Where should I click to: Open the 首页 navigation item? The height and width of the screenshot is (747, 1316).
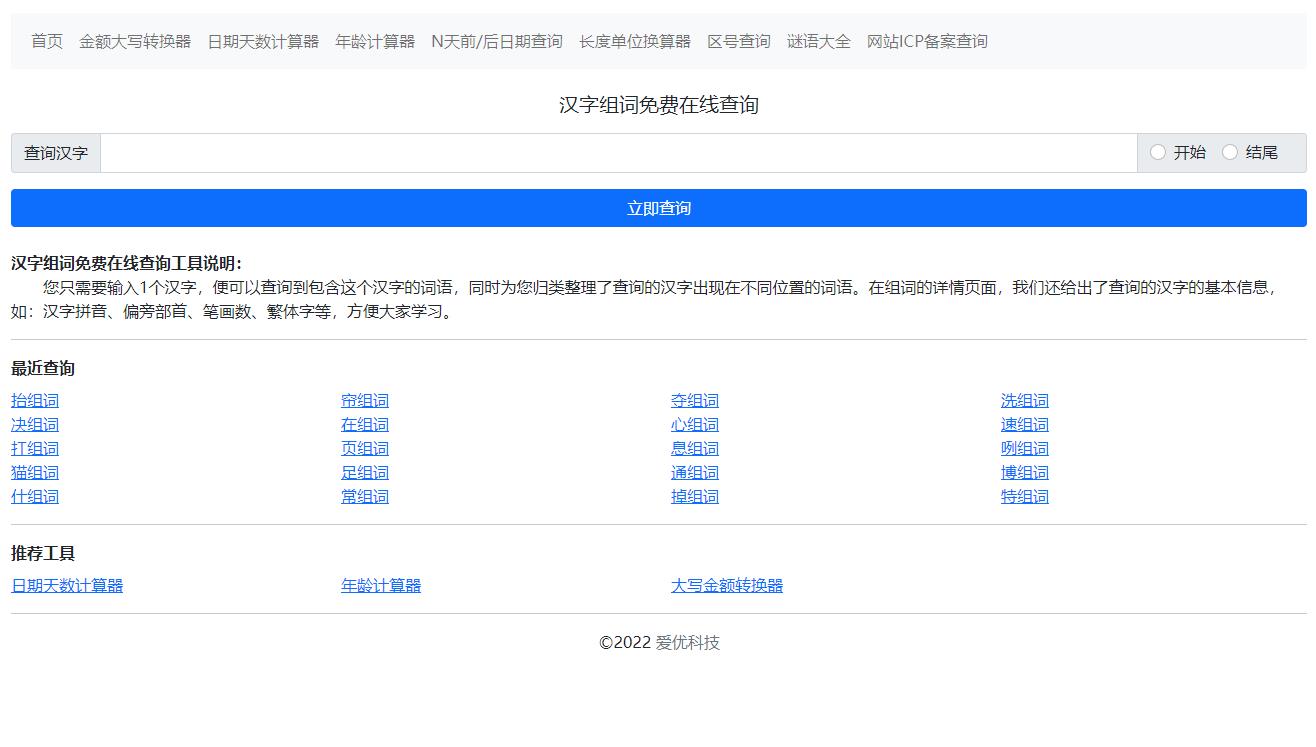(x=46, y=42)
